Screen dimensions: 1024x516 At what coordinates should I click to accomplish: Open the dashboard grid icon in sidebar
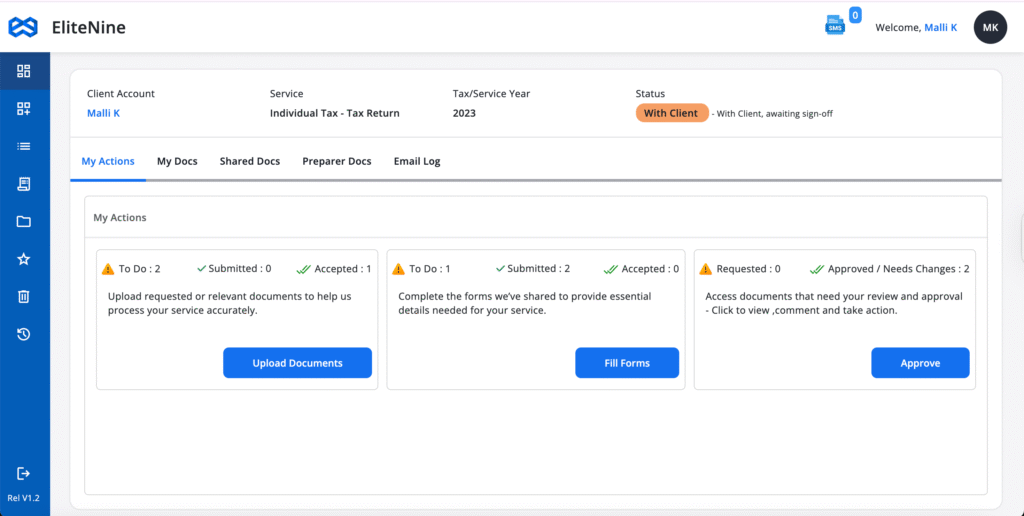click(x=24, y=71)
